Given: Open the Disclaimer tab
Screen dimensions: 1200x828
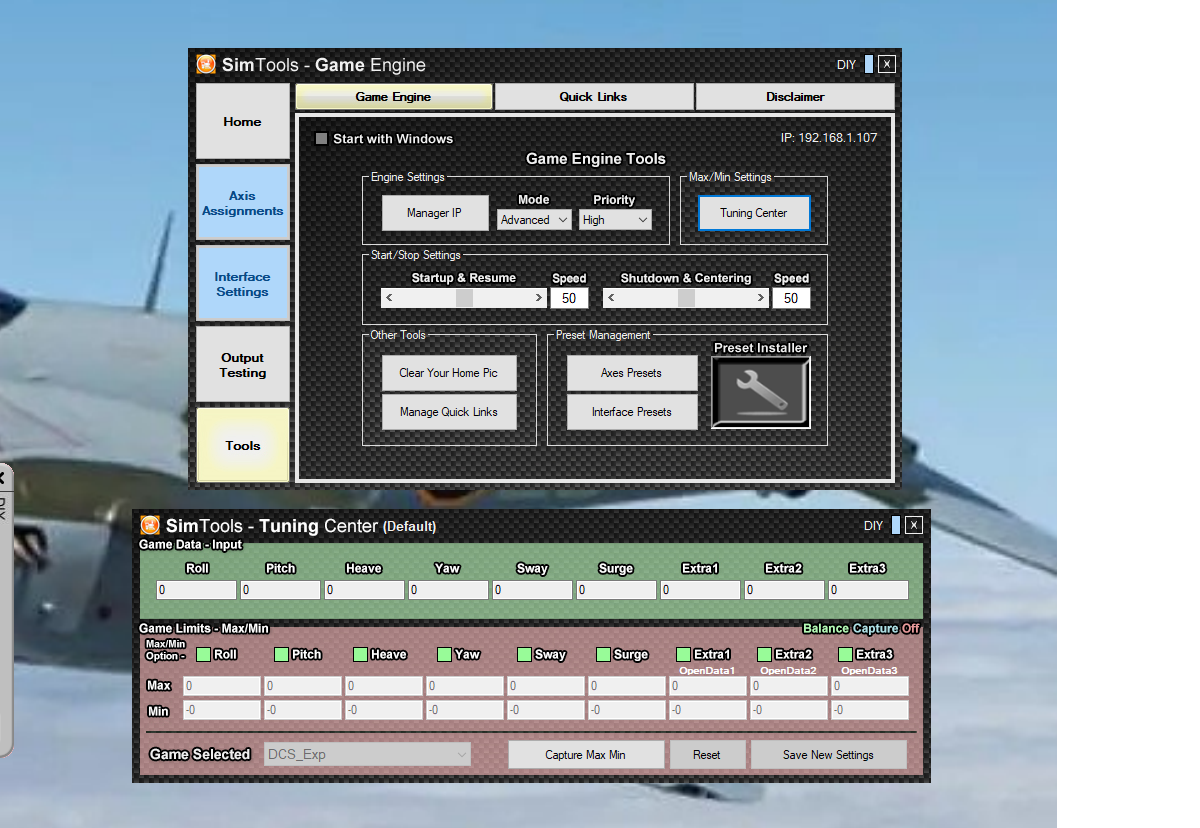Looking at the screenshot, I should 795,97.
